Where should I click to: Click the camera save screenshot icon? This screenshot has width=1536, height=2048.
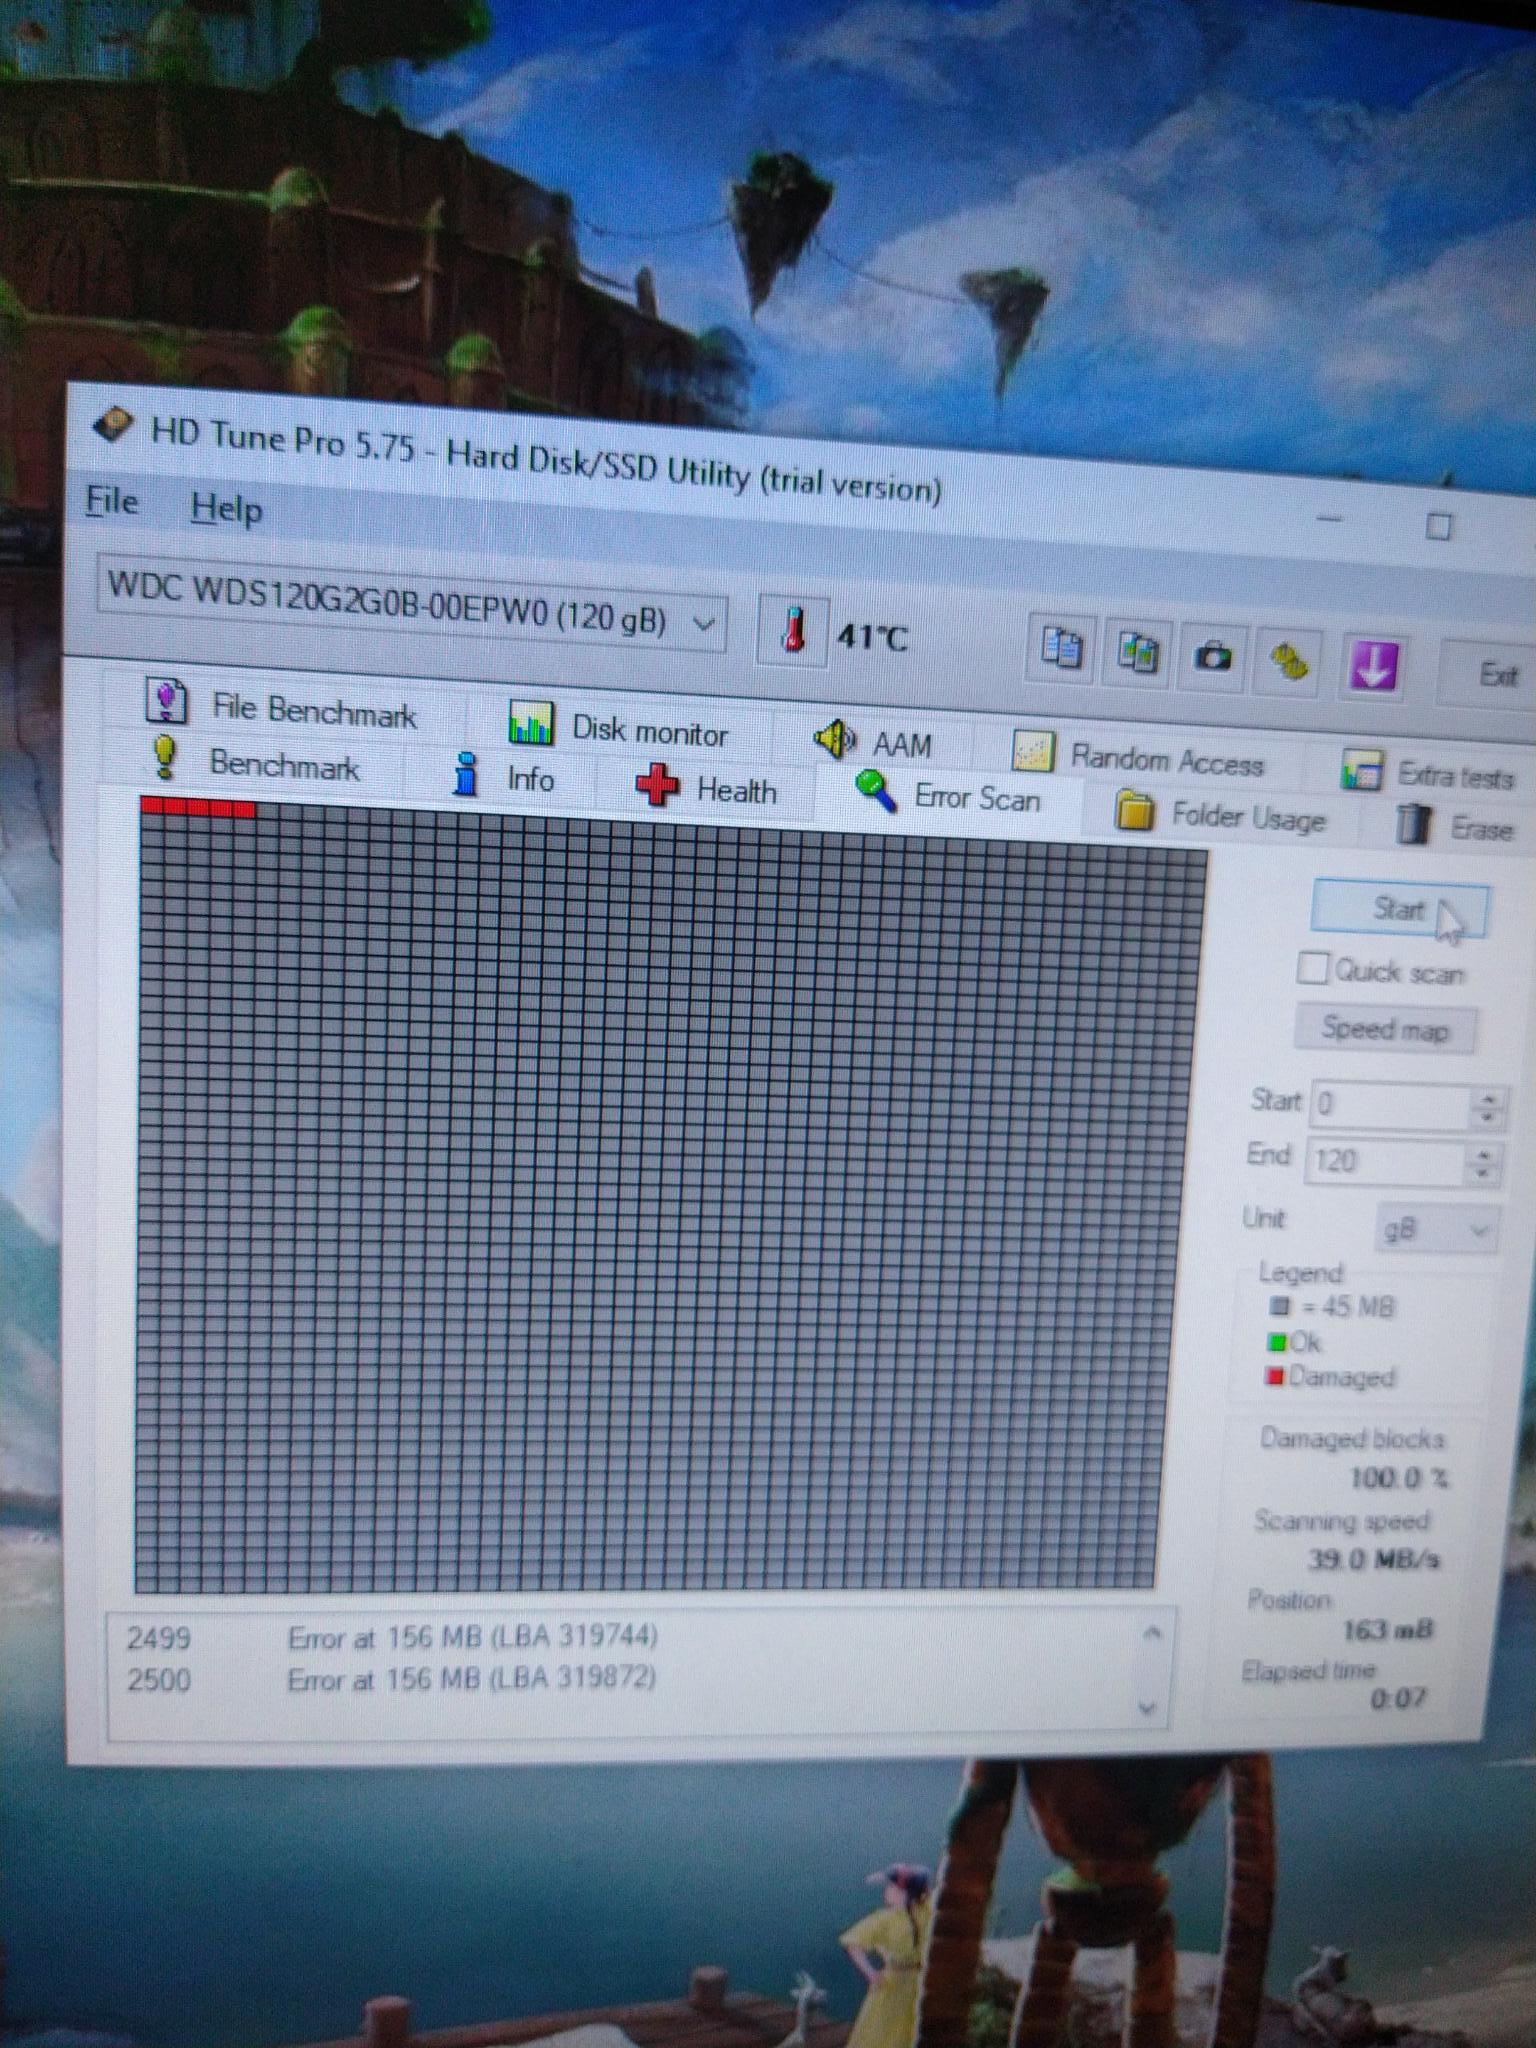click(1214, 657)
